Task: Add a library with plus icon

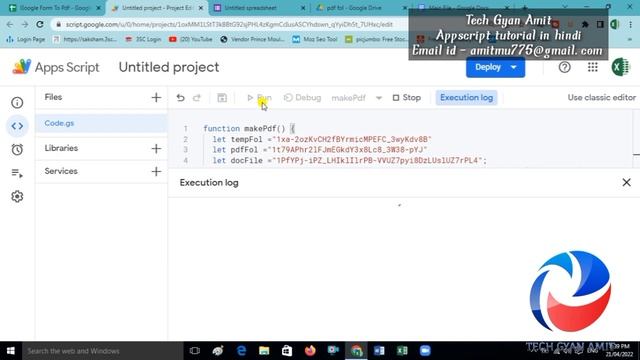Action: point(156,148)
